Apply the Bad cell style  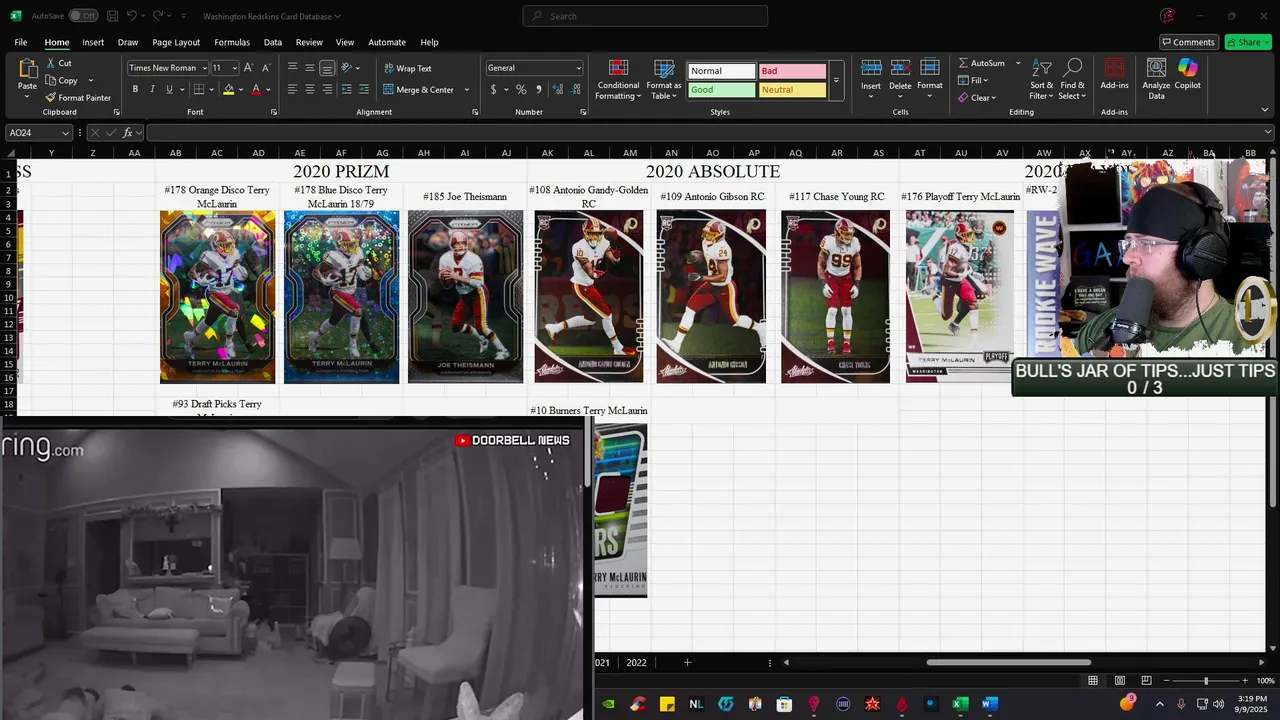pos(792,71)
